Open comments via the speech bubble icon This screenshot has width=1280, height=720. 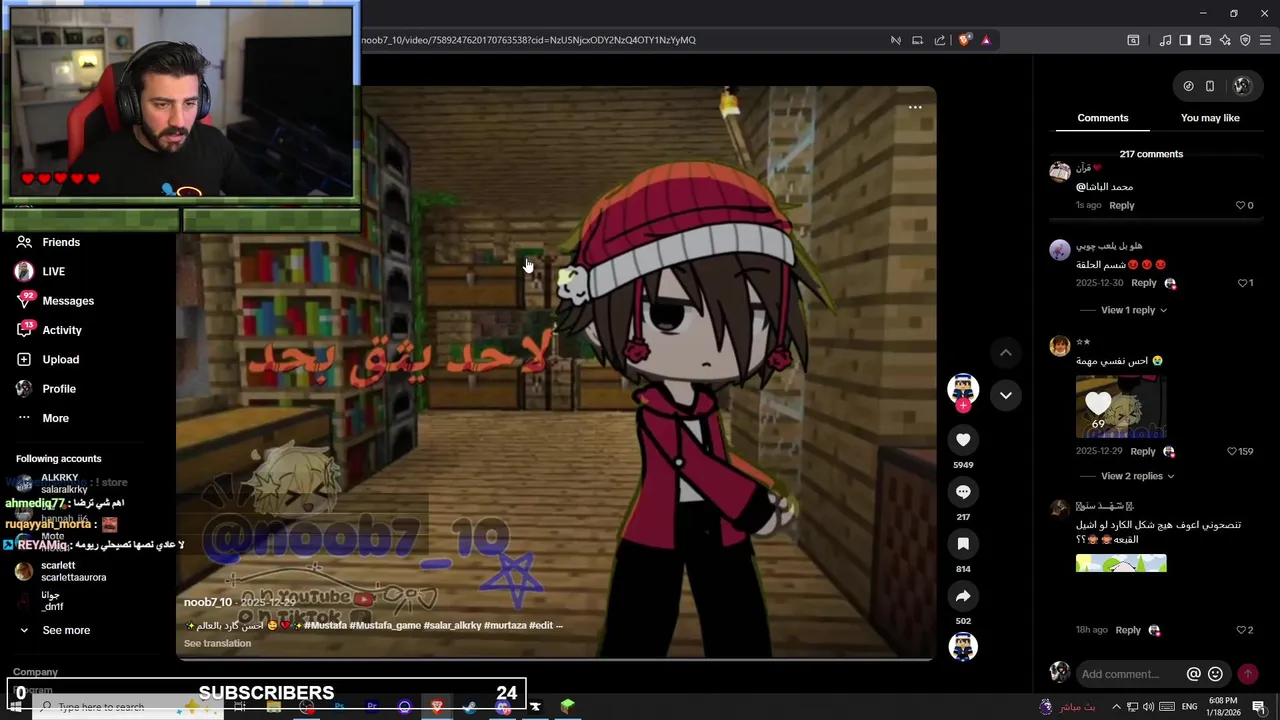tap(963, 492)
